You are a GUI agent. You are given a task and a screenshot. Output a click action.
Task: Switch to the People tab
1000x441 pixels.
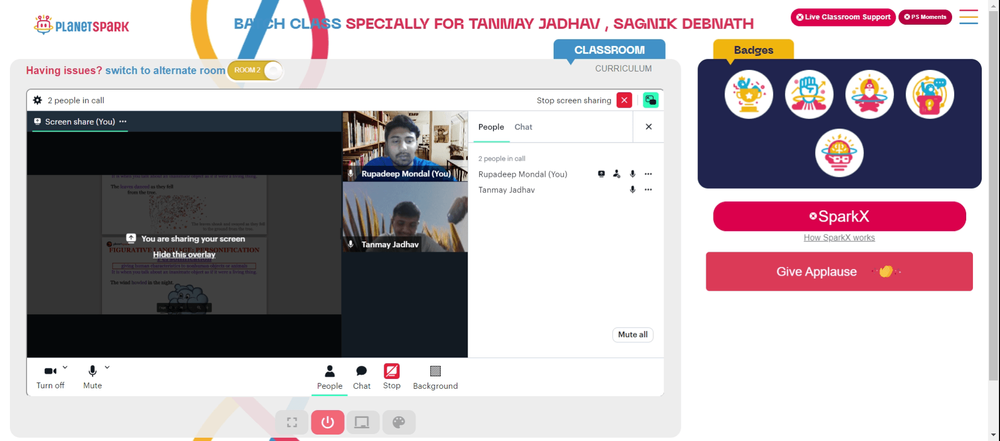(491, 127)
